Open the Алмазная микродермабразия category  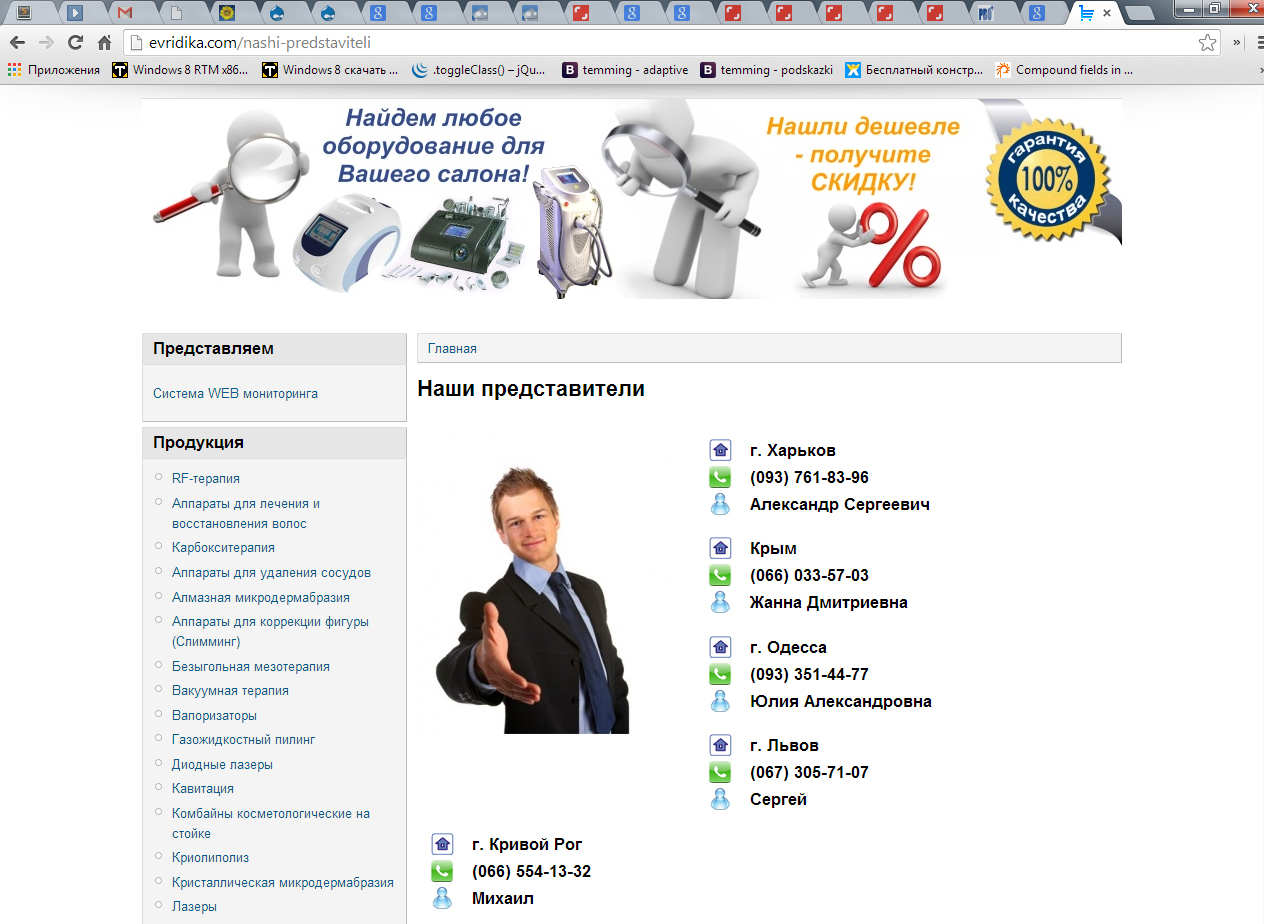click(261, 597)
